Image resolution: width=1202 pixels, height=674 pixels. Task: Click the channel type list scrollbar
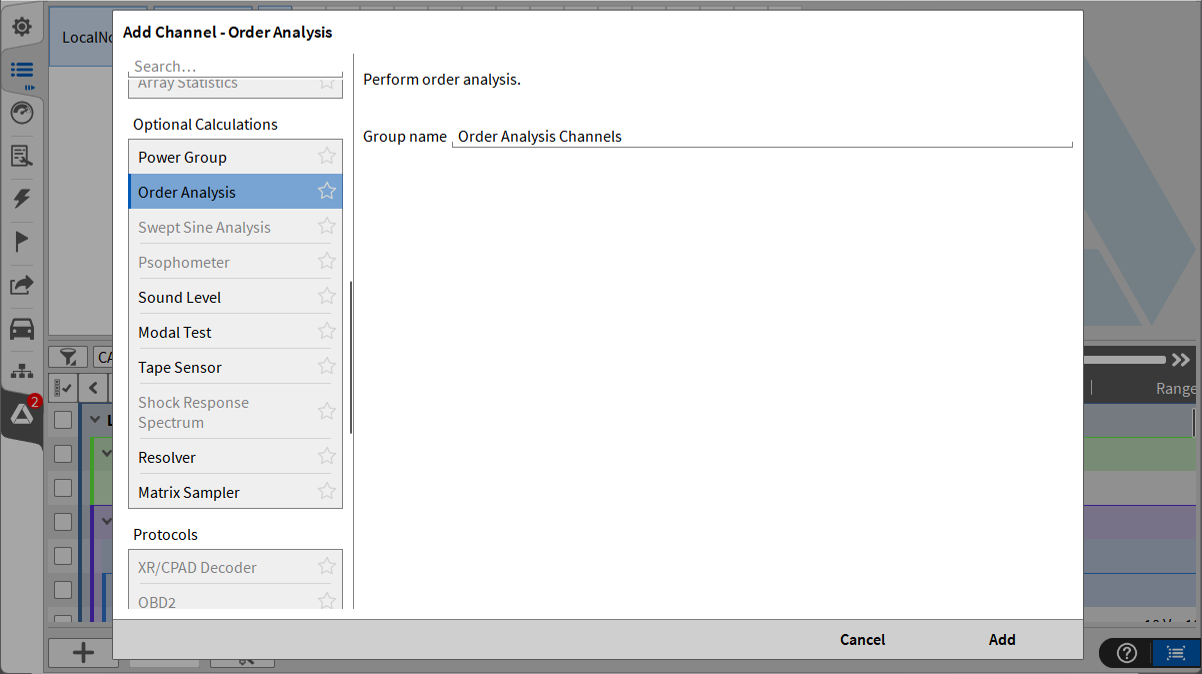351,357
